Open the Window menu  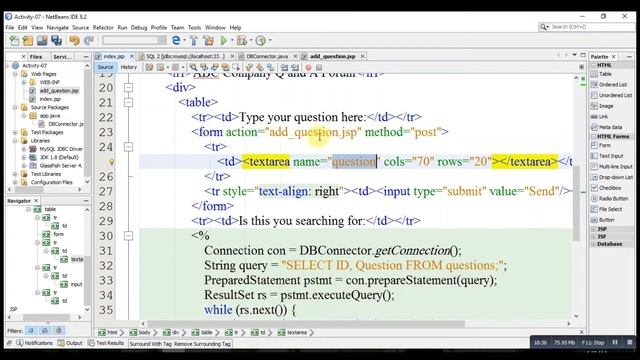pos(215,27)
